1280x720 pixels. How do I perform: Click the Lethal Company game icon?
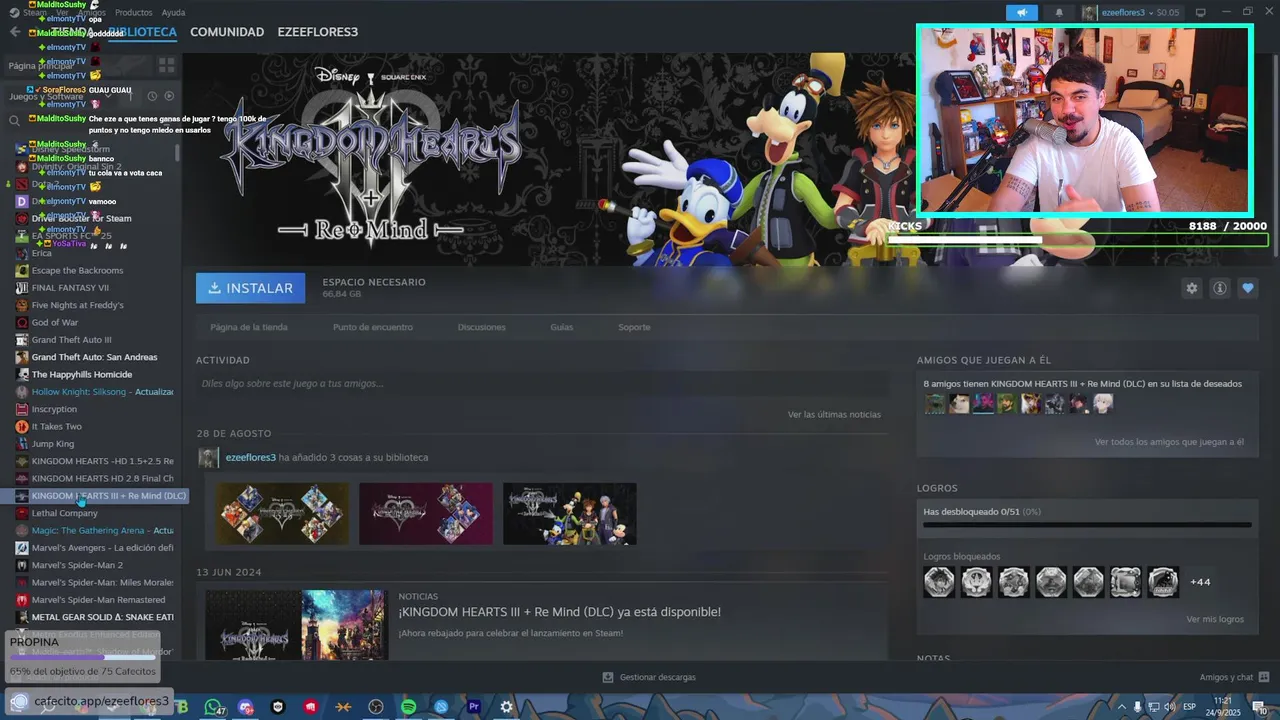tap(22, 513)
